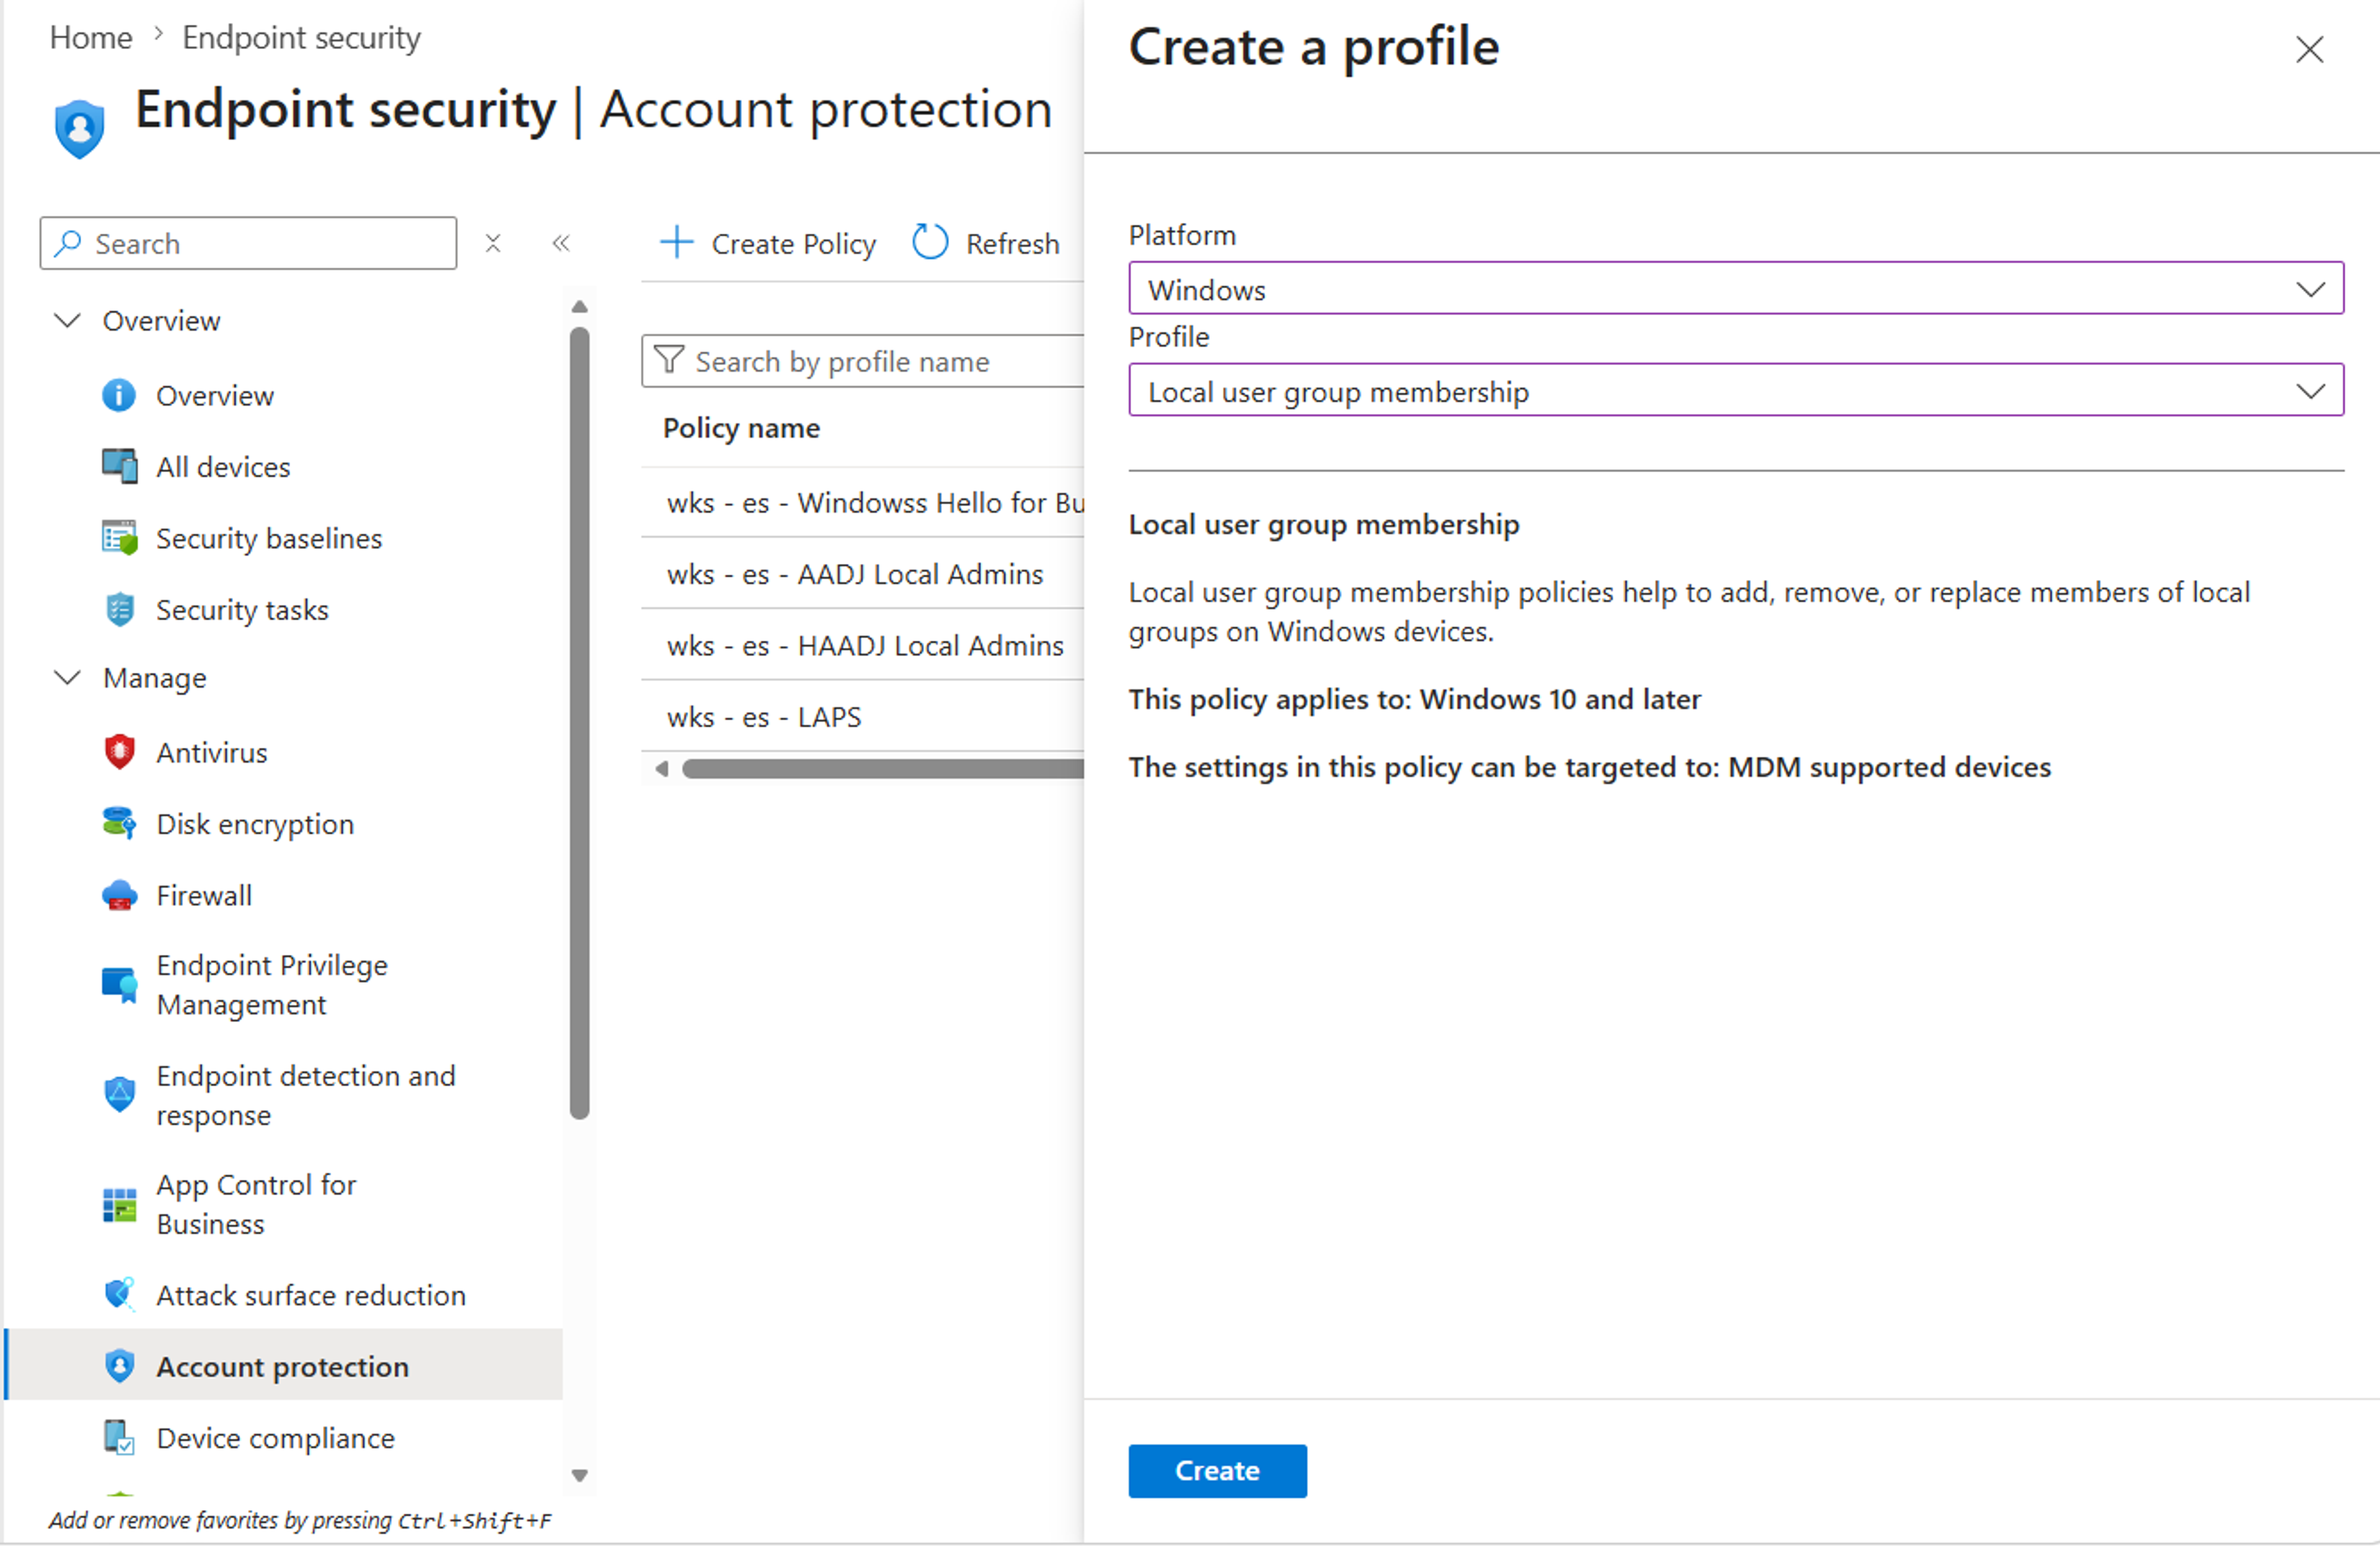Click the policy list horizontal scrollbar thumb
Screen dimensions: 2380x1546
point(883,768)
